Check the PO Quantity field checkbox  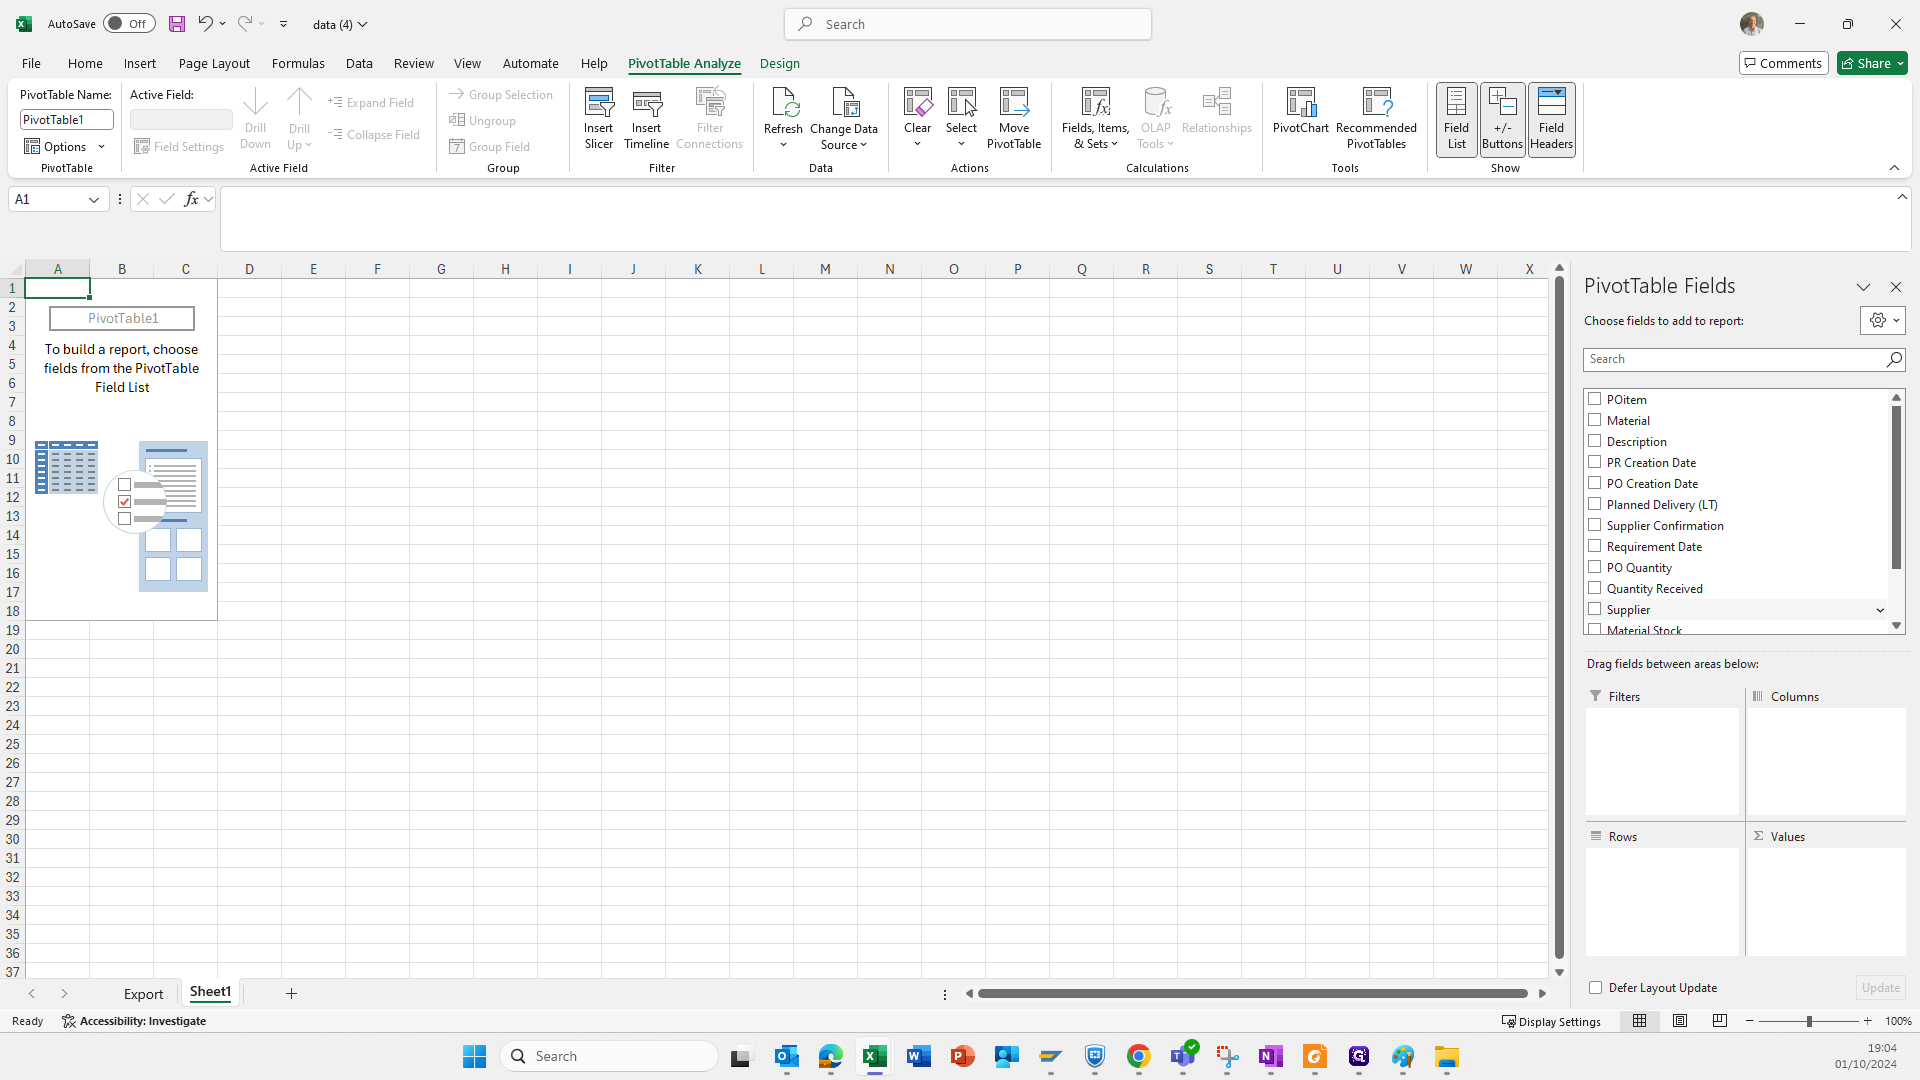tap(1595, 567)
